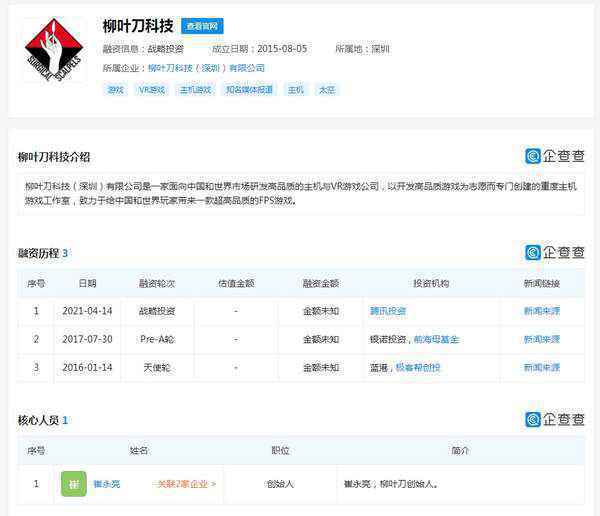Click the 日期 column header
The width and height of the screenshot is (600, 516).
(x=87, y=283)
